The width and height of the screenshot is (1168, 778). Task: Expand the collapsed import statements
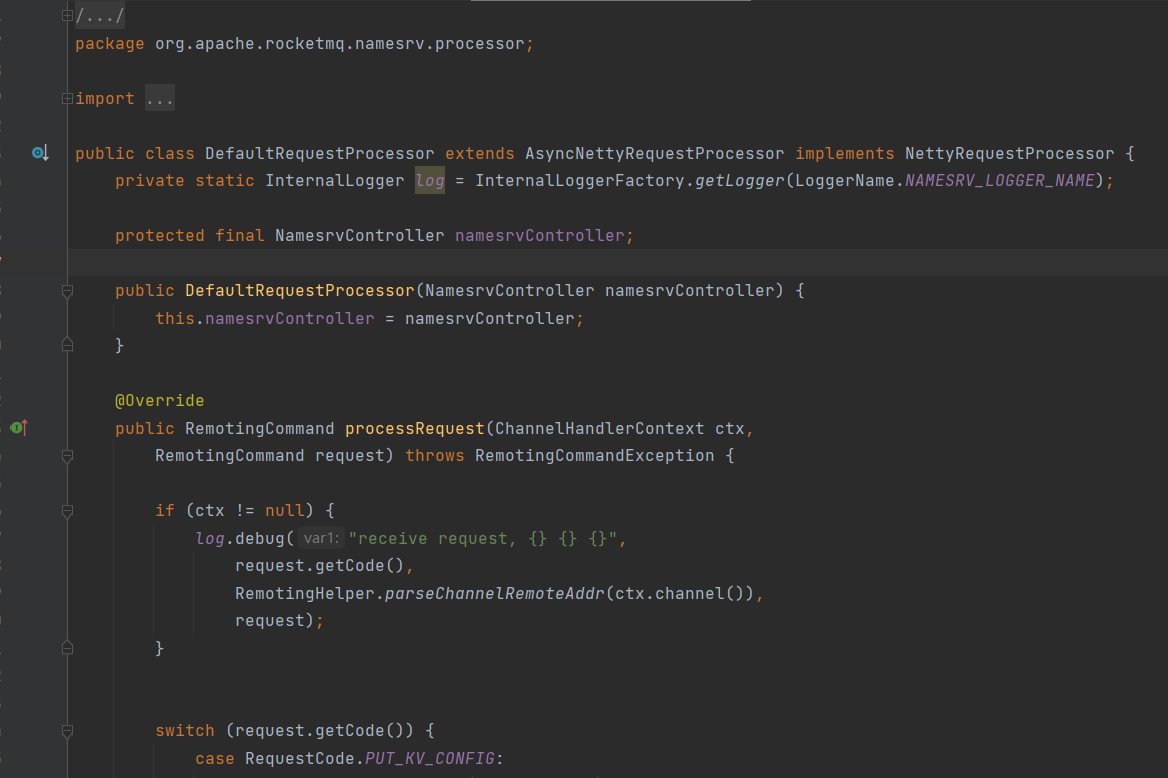pos(67,98)
